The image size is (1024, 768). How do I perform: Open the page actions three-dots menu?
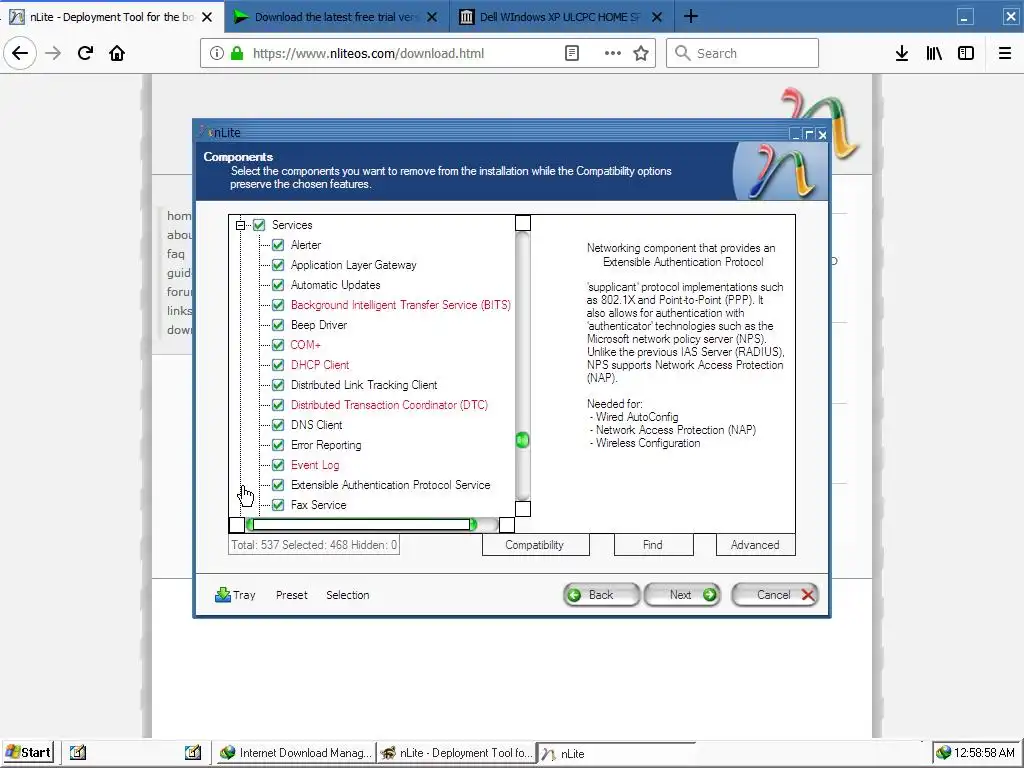[x=613, y=53]
